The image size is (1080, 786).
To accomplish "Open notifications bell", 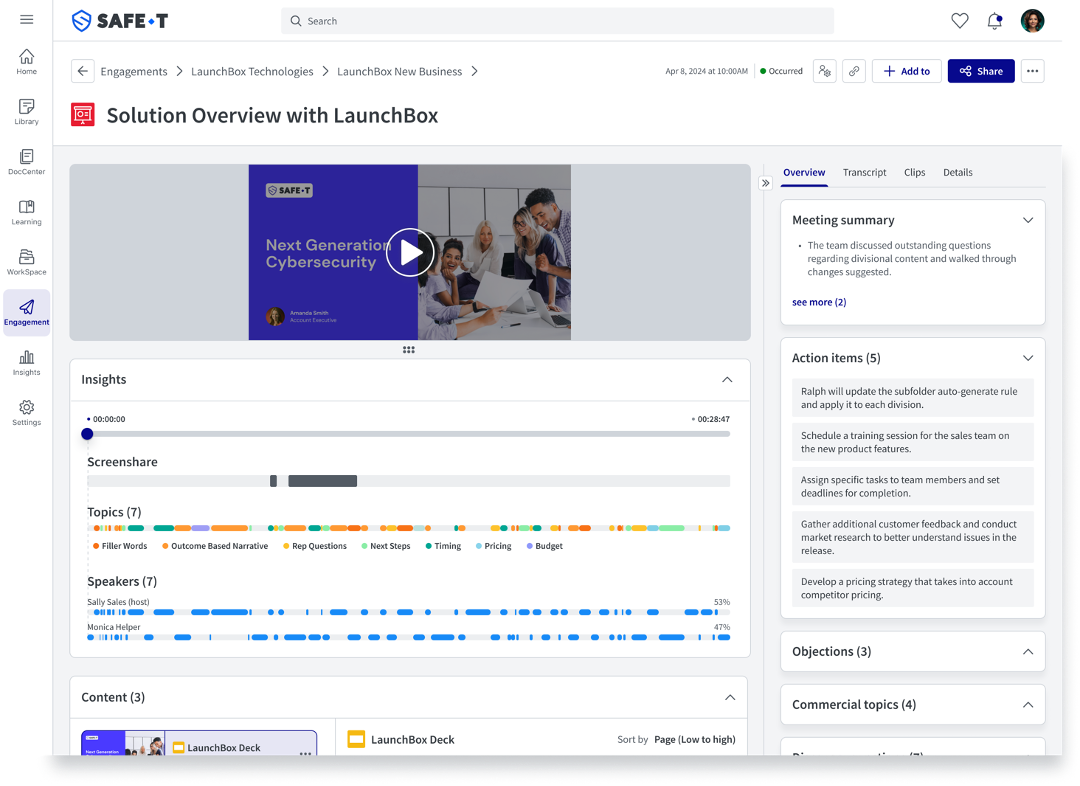I will (995, 21).
